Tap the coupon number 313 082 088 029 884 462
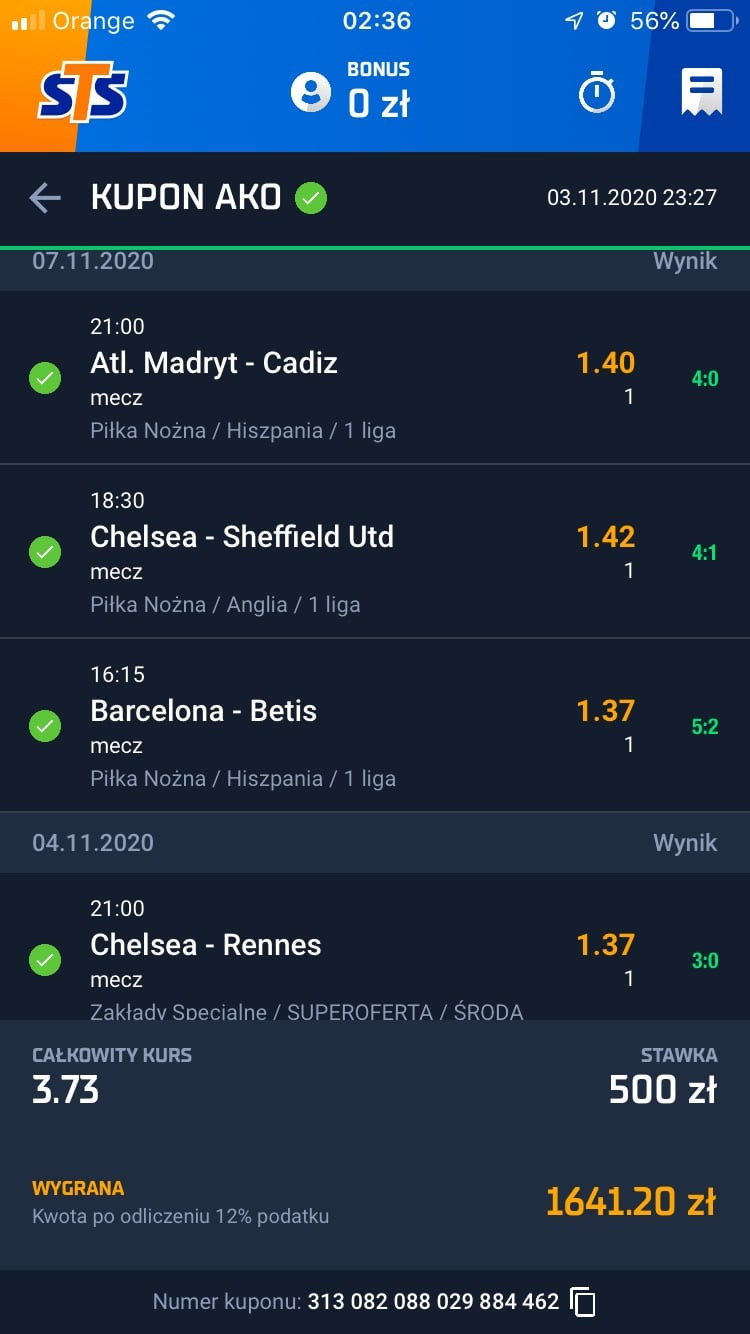This screenshot has width=750, height=1334. pos(433,1301)
